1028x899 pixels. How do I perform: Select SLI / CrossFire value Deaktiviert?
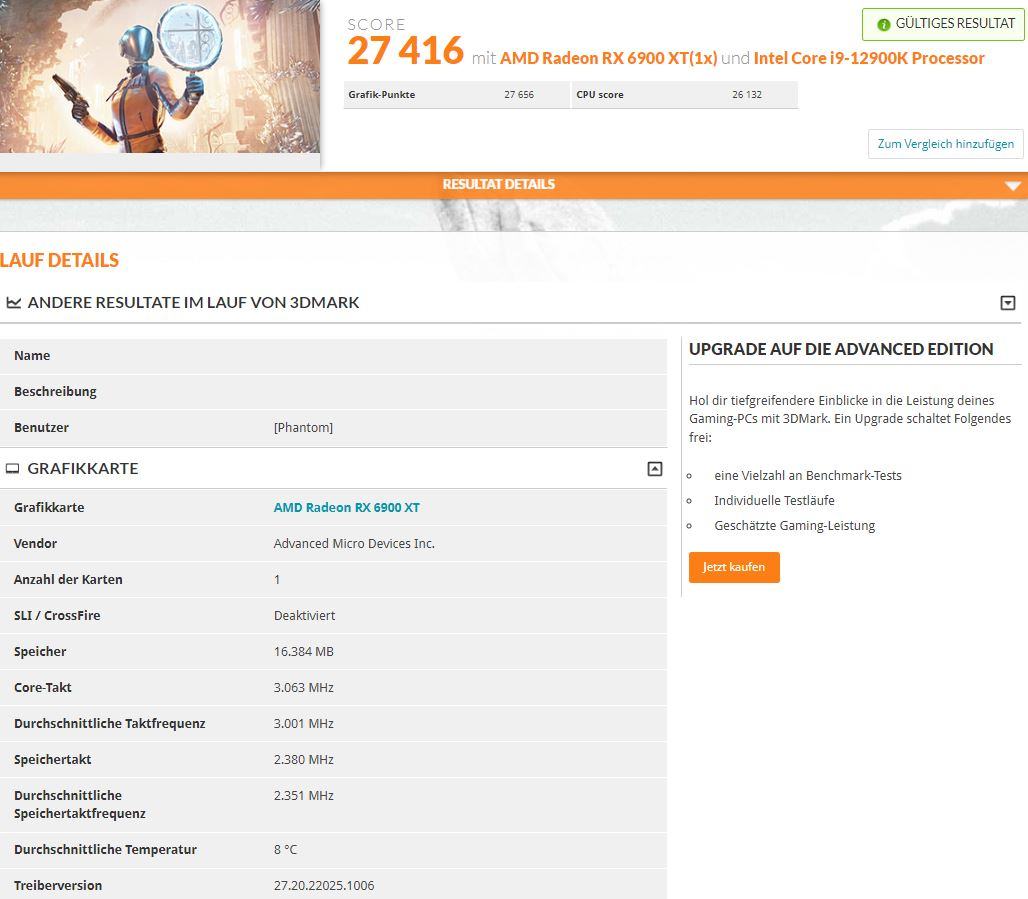(x=304, y=616)
